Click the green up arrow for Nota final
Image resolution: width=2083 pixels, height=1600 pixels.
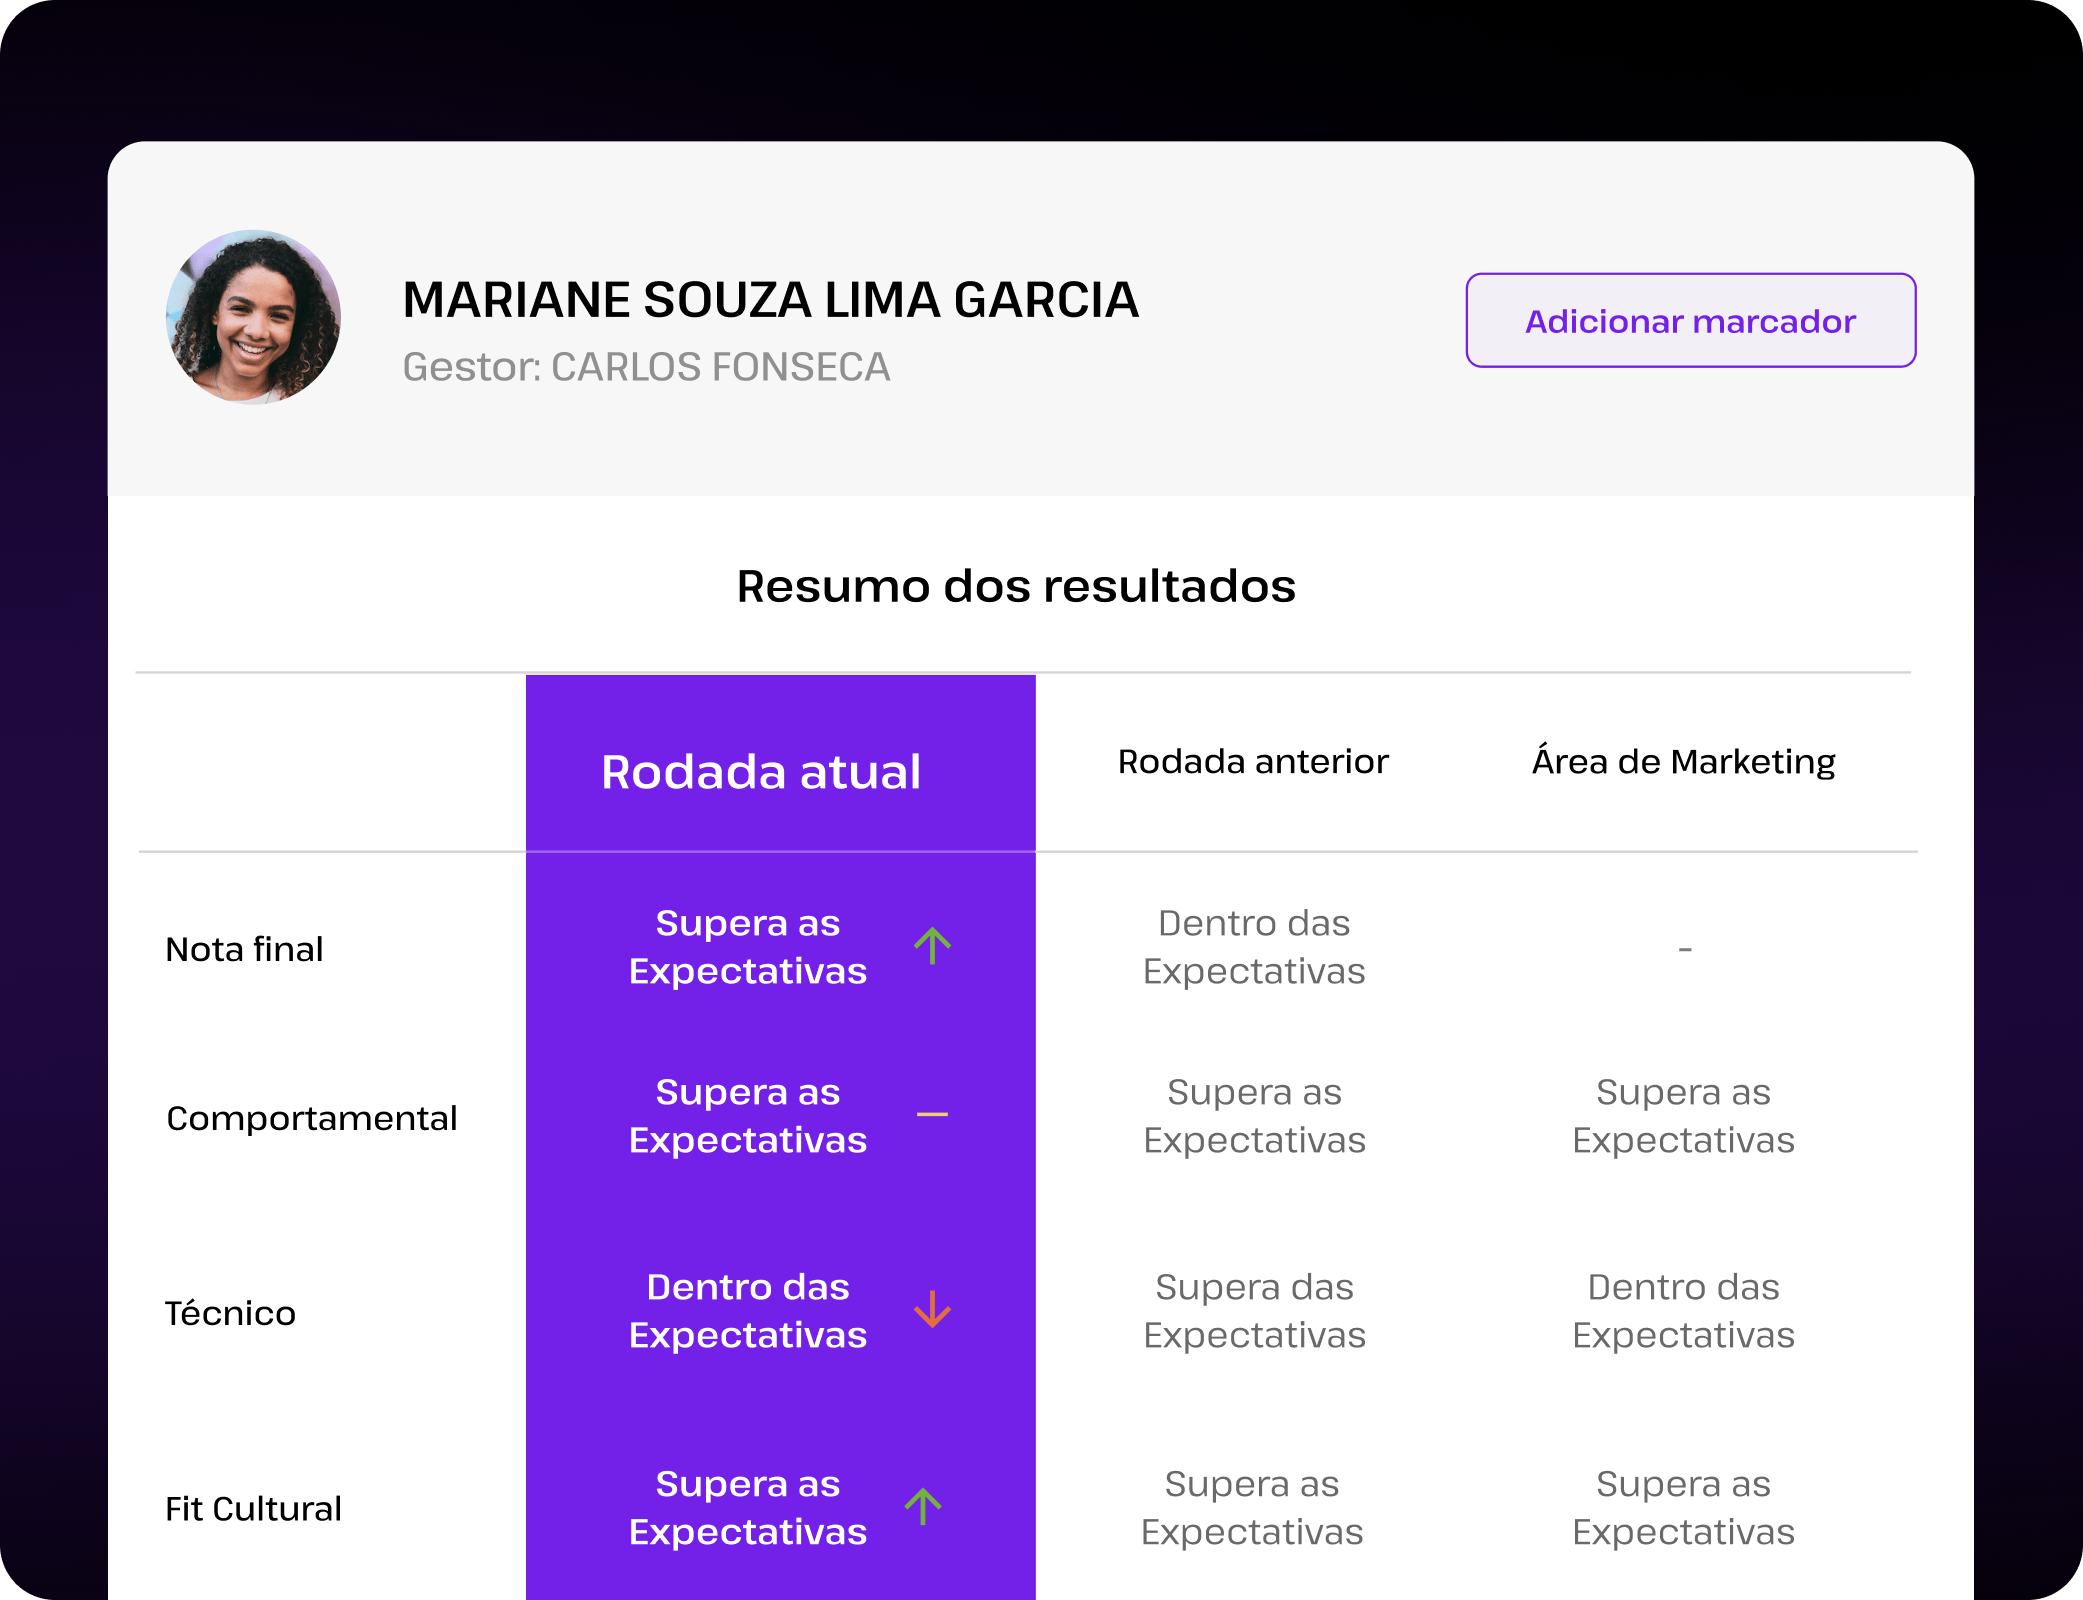(x=932, y=946)
